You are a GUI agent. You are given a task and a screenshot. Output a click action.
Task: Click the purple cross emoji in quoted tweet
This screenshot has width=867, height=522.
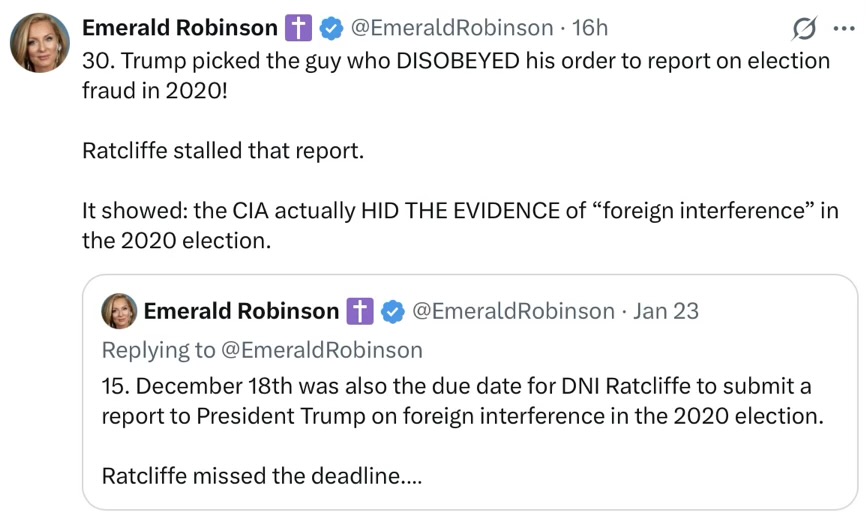coord(360,312)
